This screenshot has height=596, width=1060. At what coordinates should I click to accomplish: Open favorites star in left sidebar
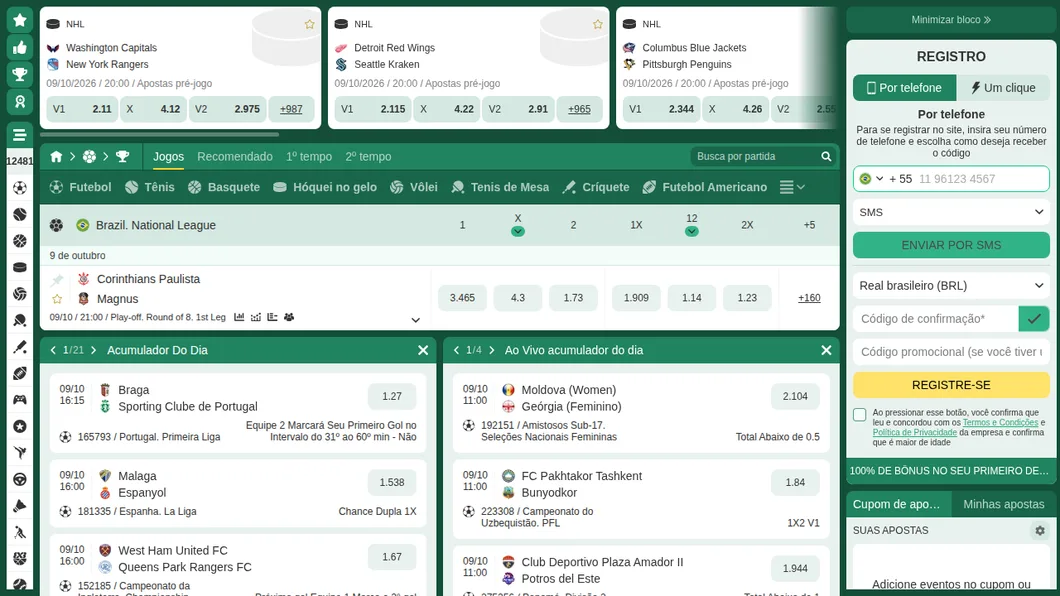coord(20,20)
